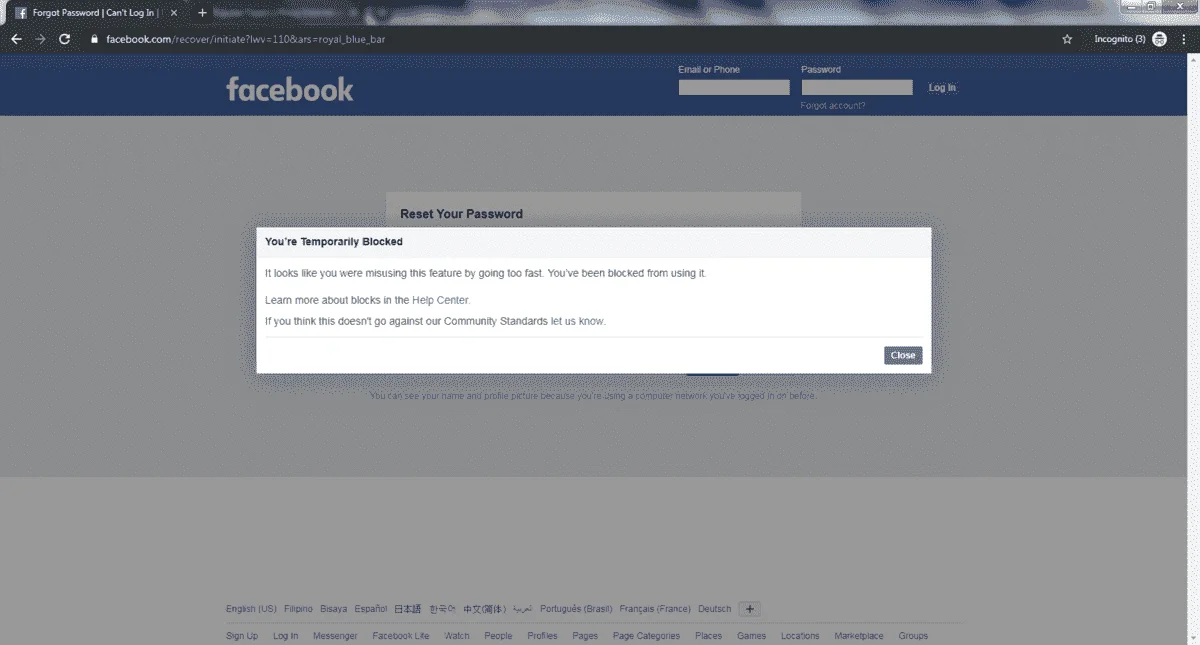Switch language to English (US)
This screenshot has height=645, width=1200.
point(251,609)
